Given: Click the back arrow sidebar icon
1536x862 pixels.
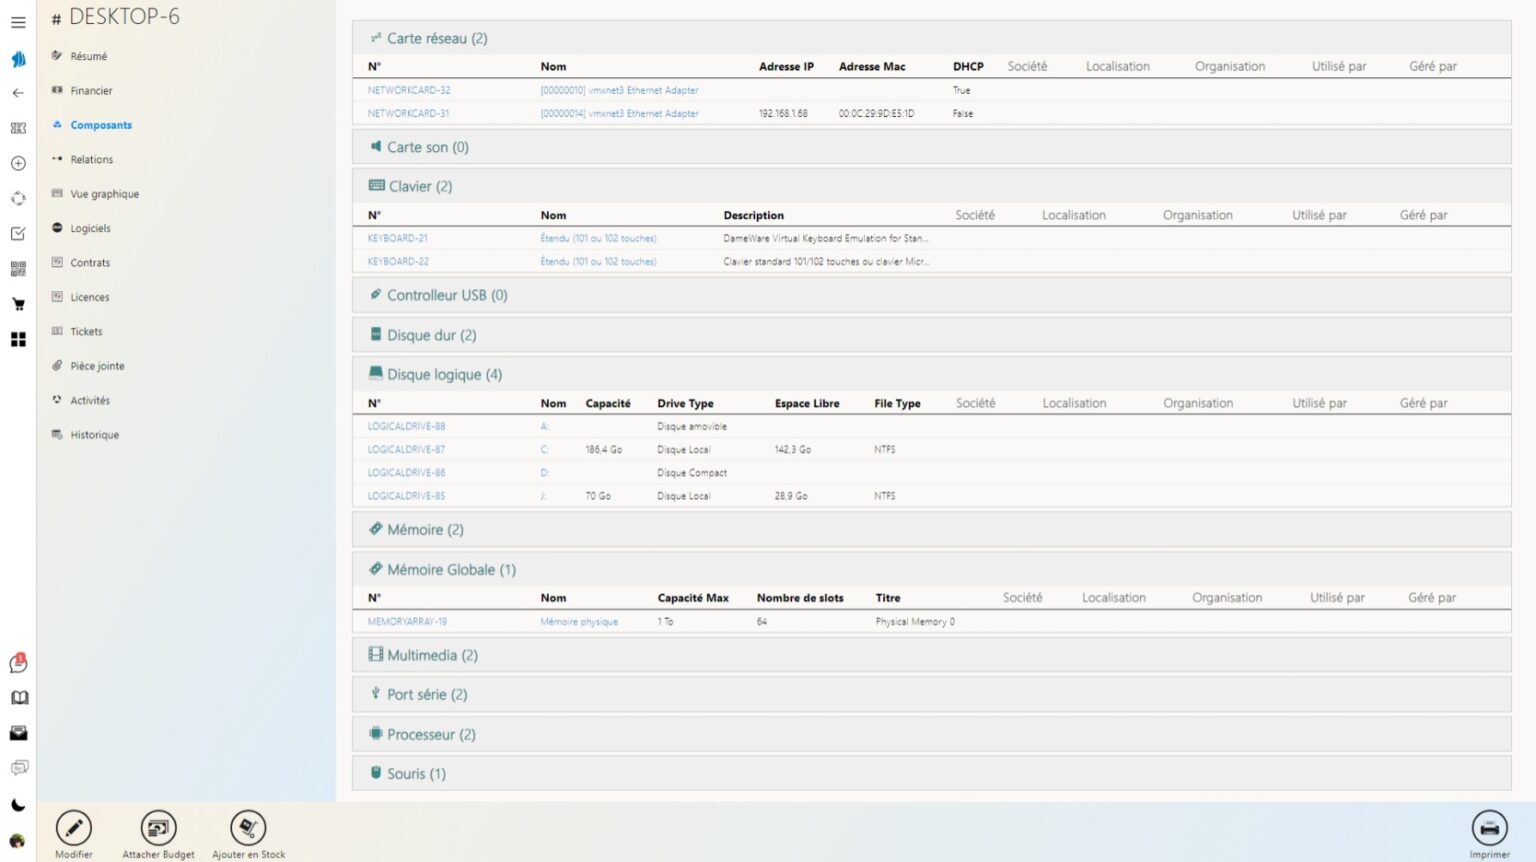Looking at the screenshot, I should tap(18, 93).
